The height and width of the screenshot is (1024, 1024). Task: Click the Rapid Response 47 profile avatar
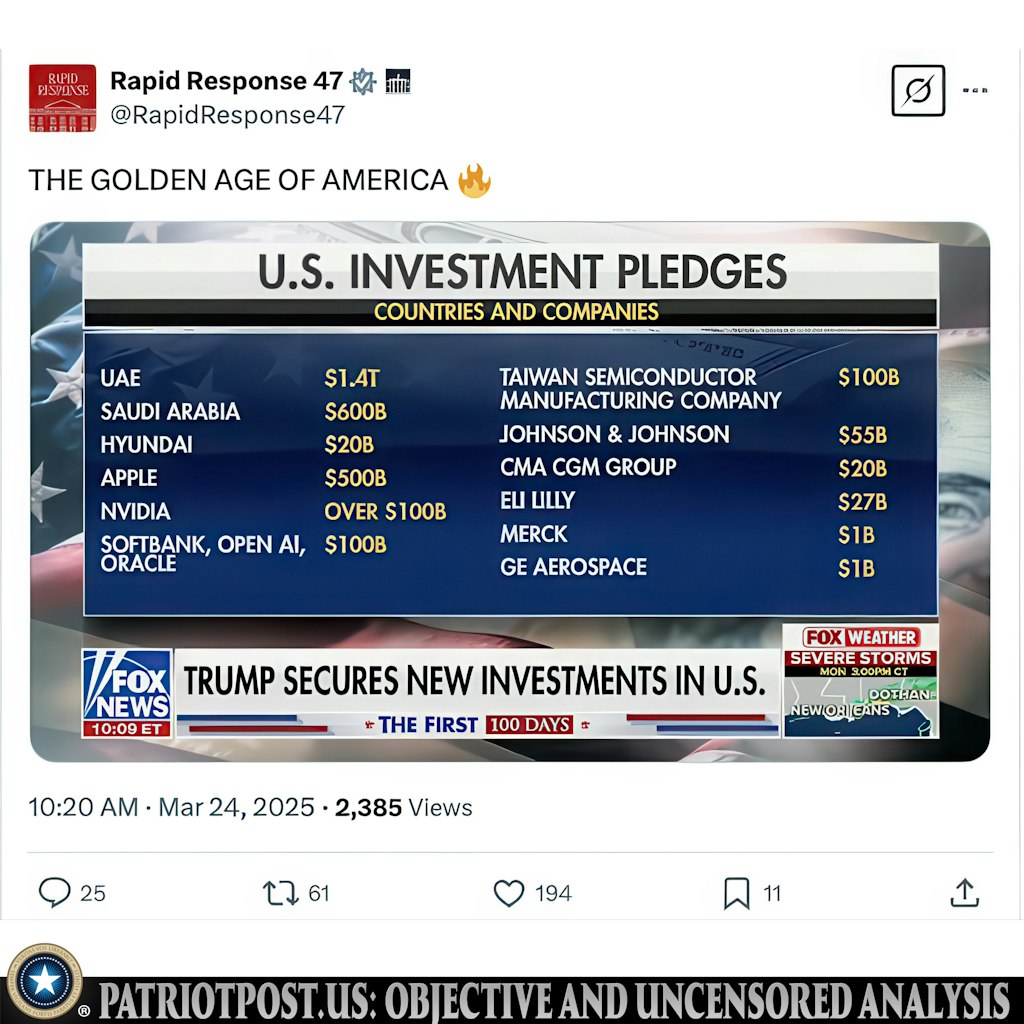point(62,98)
